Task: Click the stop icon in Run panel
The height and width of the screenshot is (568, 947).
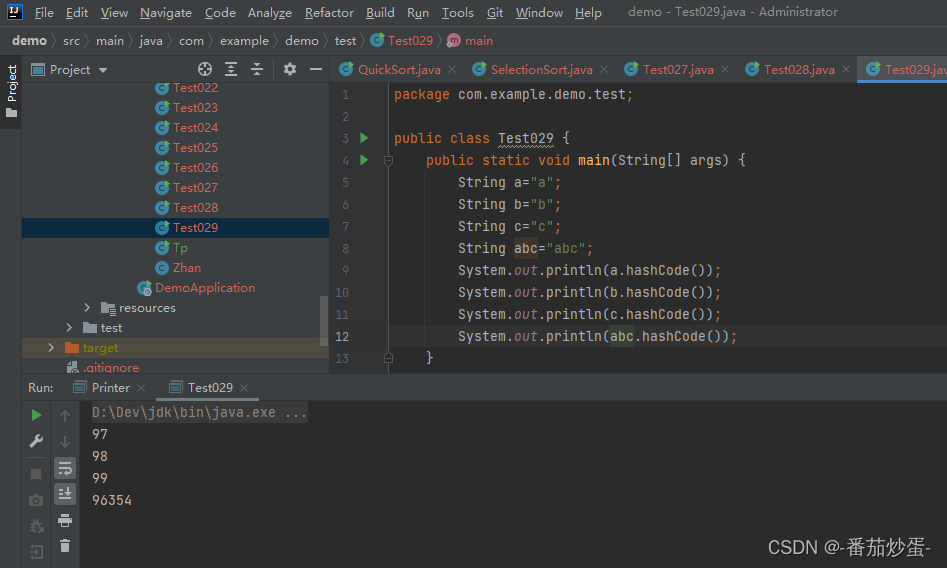Action: 36,474
